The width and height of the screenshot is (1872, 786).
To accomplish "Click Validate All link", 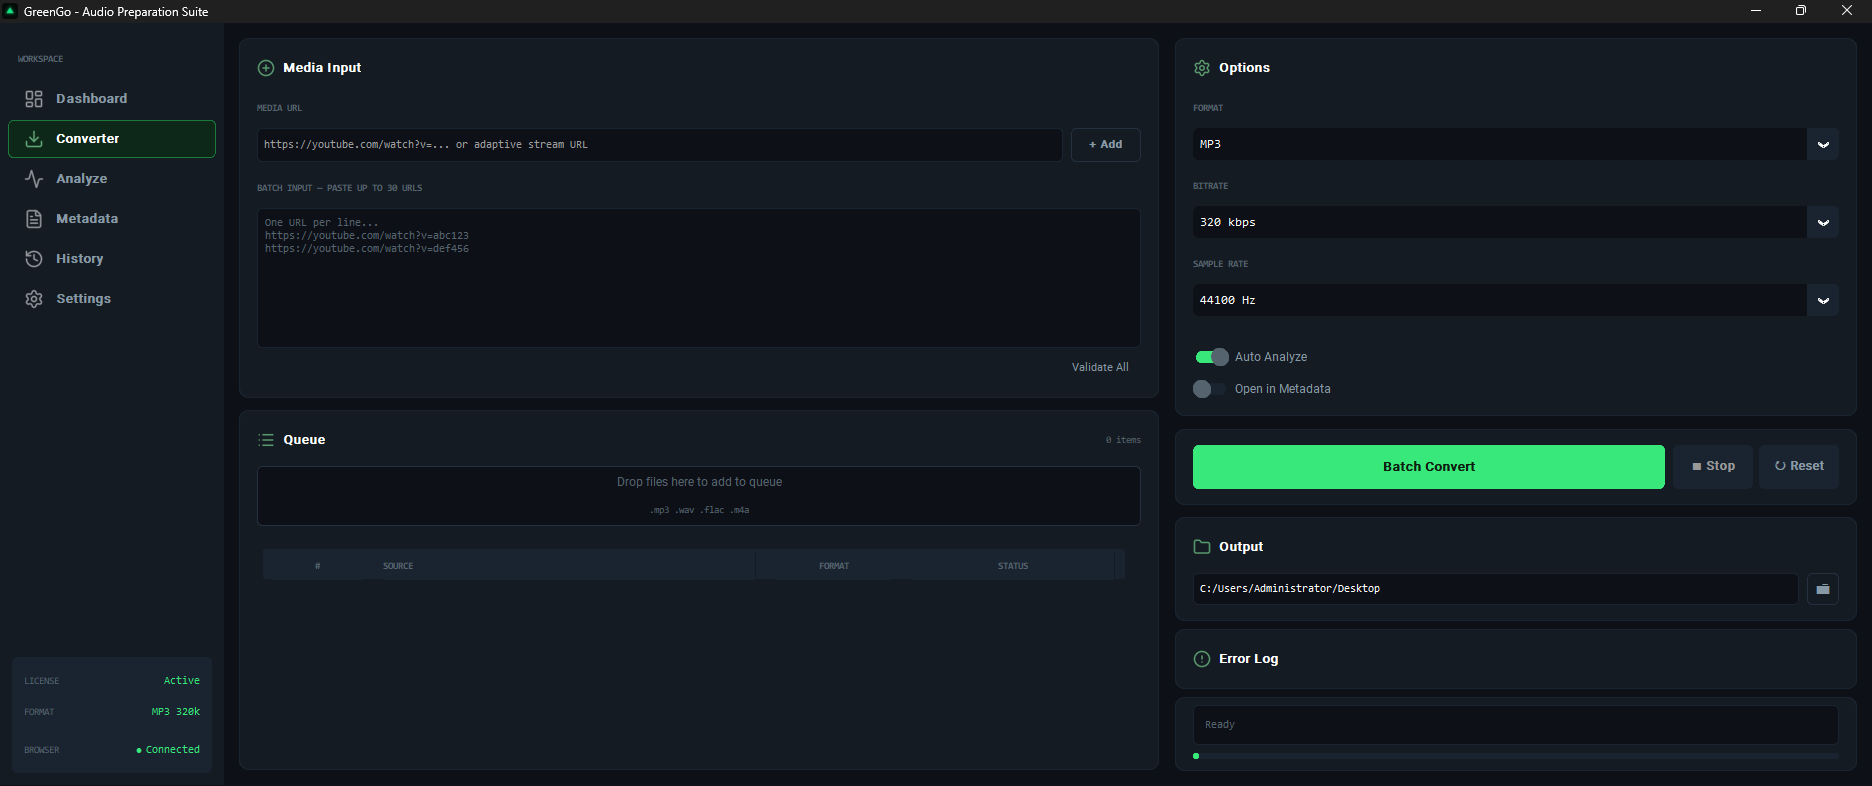I will tap(1100, 367).
